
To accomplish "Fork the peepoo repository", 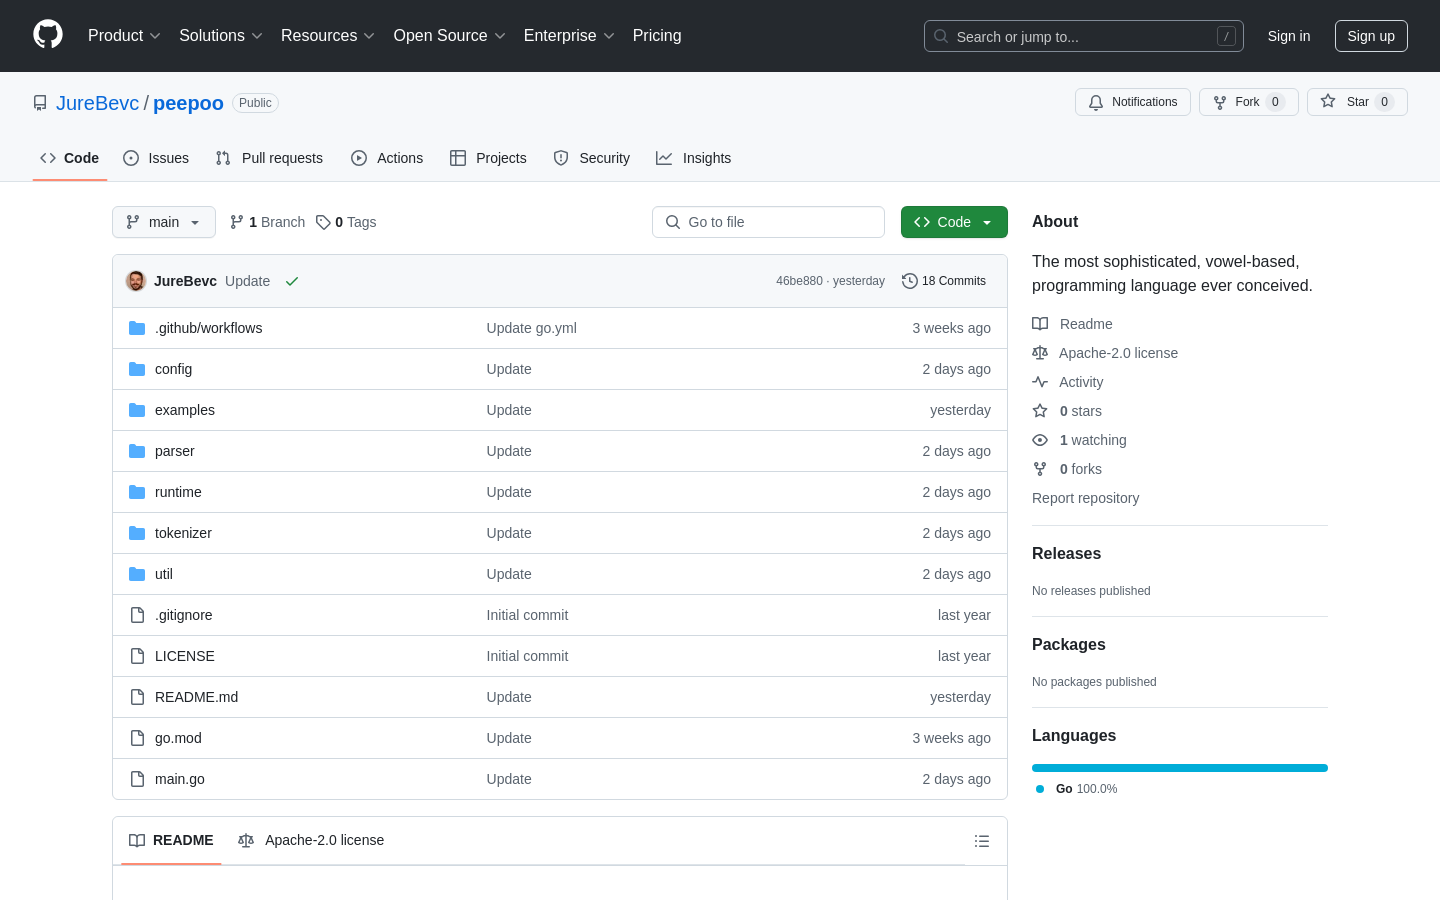I will pos(1248,102).
